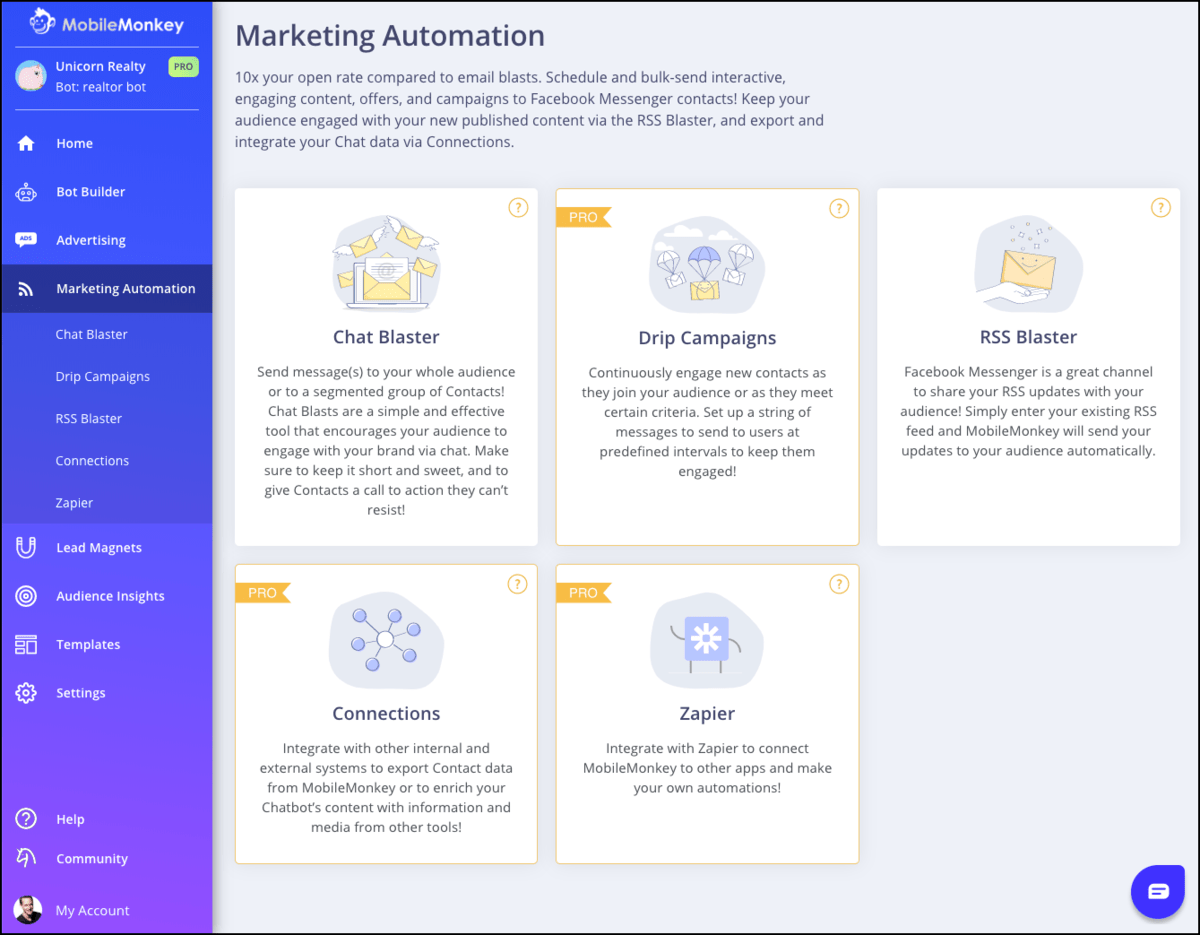
Task: Click the RSS Blaster card title
Action: click(x=1028, y=337)
